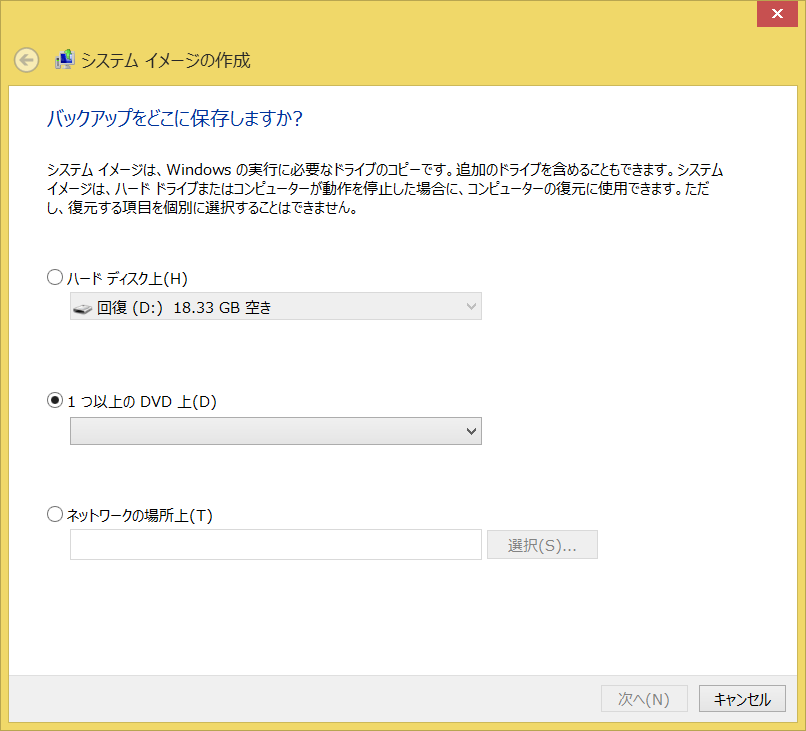The width and height of the screenshot is (806, 731).
Task: Click the back arrow button
Action: click(x=27, y=60)
